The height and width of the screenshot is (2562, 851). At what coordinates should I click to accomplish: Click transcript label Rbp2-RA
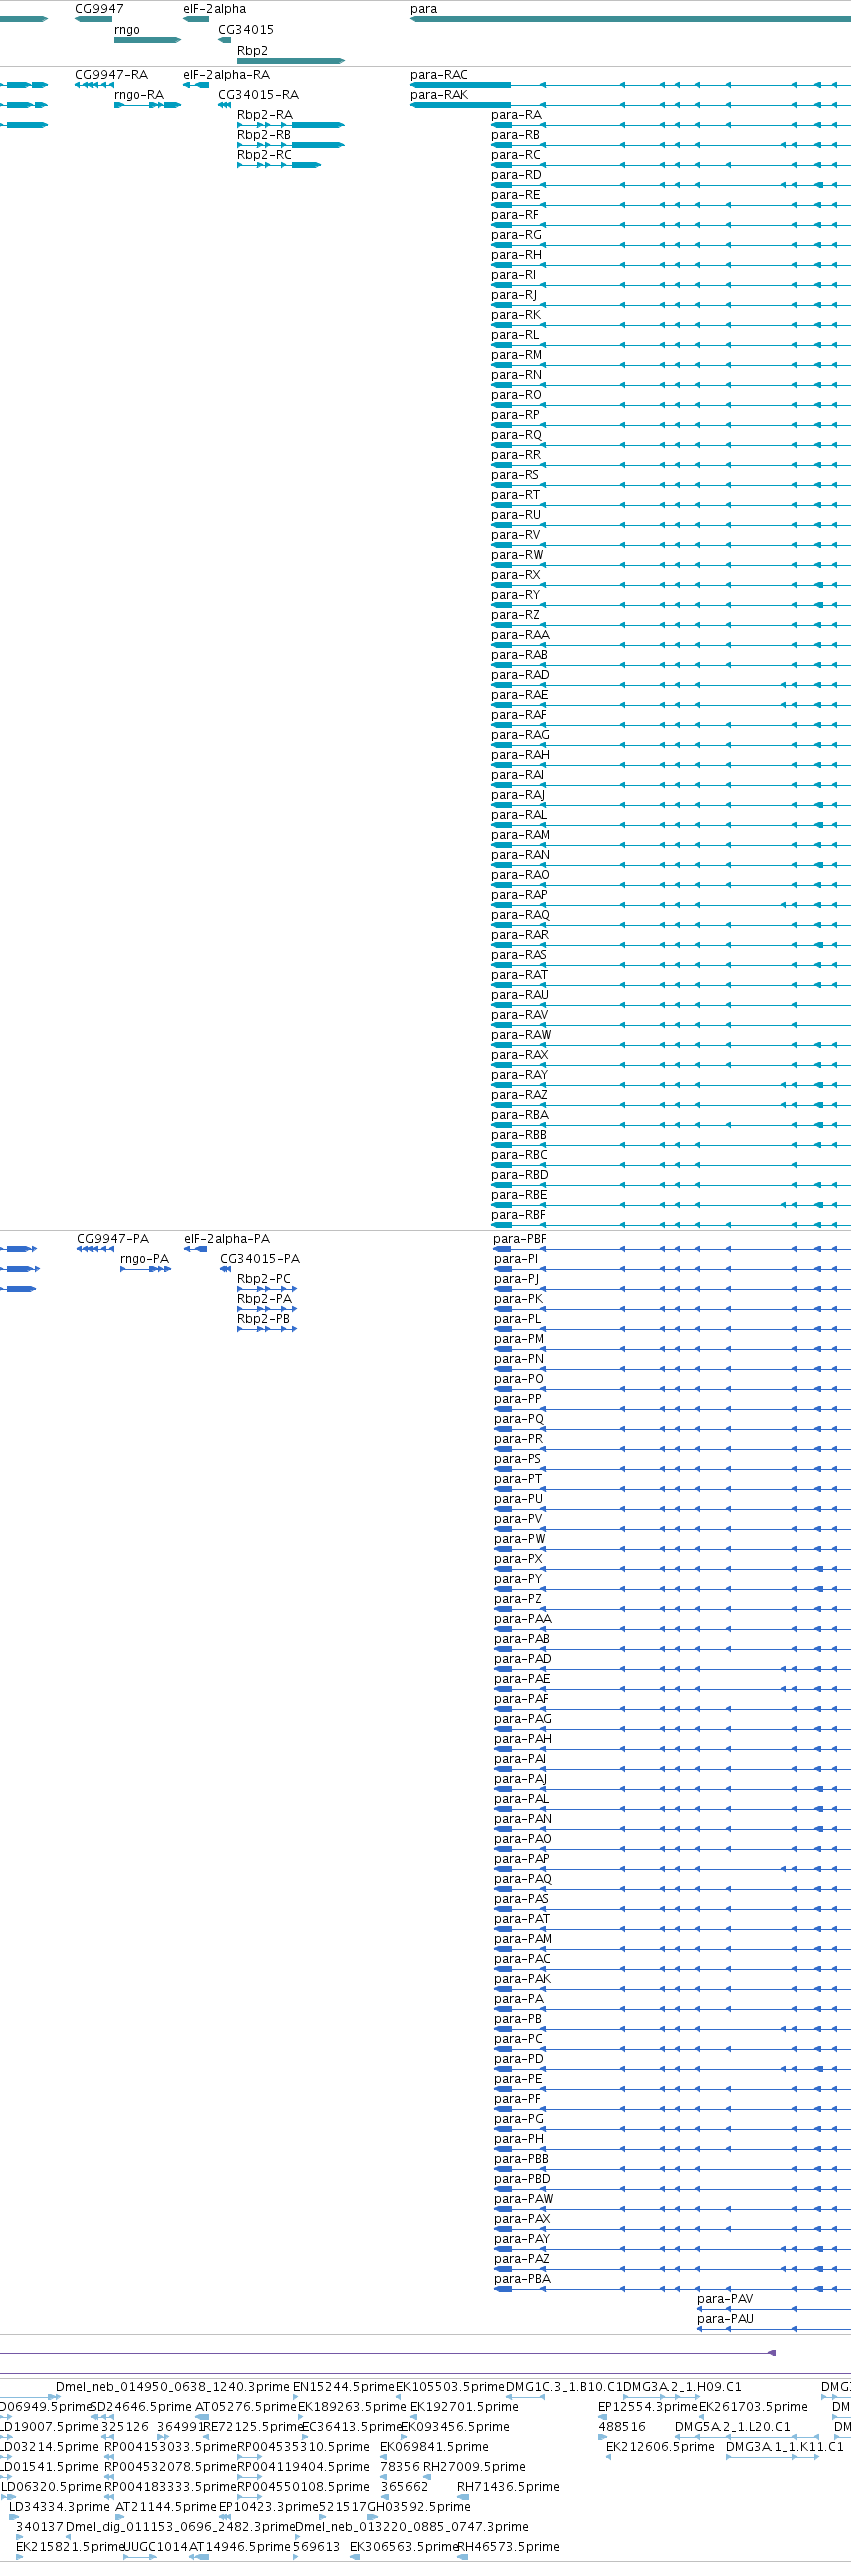pos(265,115)
